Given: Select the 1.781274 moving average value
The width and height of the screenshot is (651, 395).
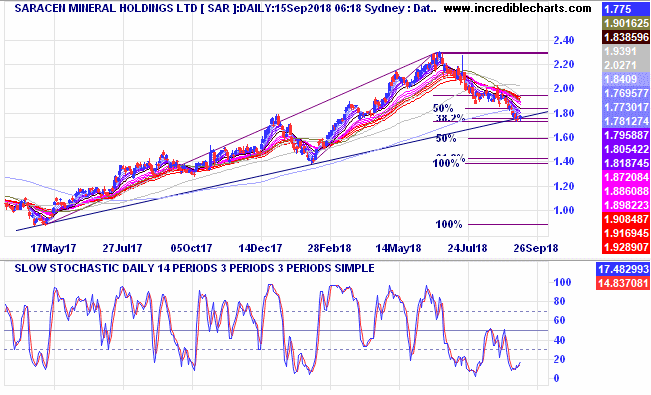Looking at the screenshot, I should [x=626, y=121].
